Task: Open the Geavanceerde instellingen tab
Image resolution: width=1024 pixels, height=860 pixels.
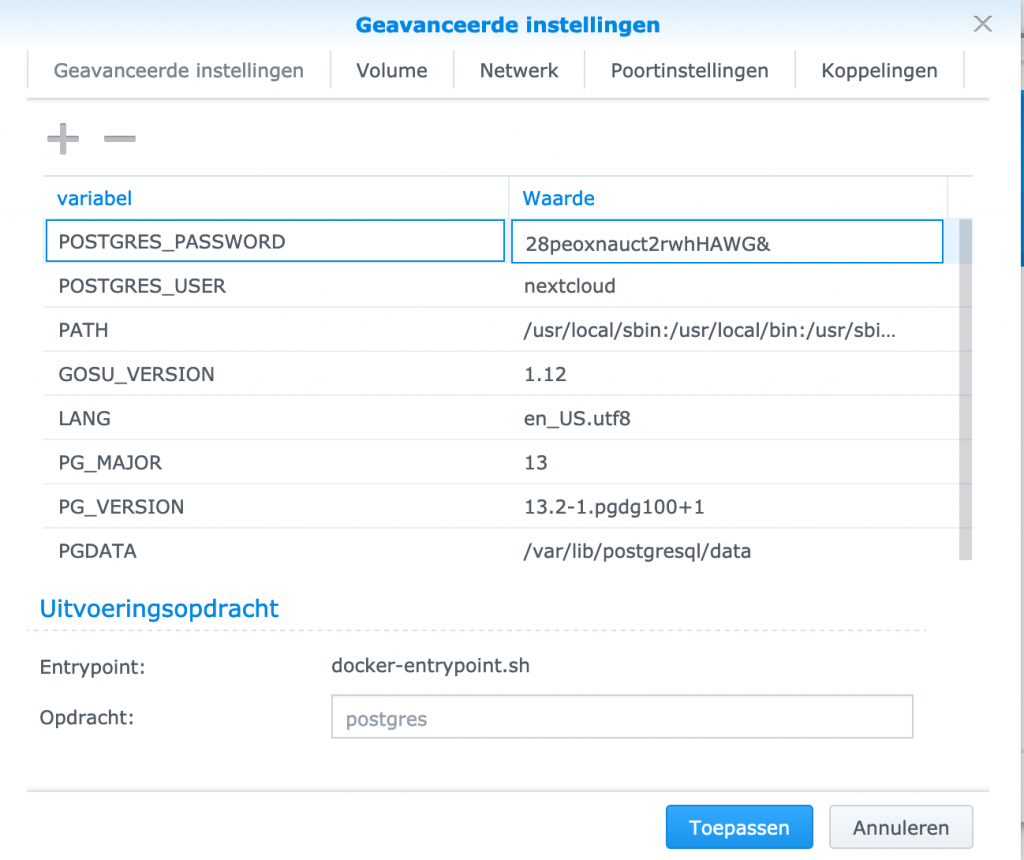Action: 178,70
